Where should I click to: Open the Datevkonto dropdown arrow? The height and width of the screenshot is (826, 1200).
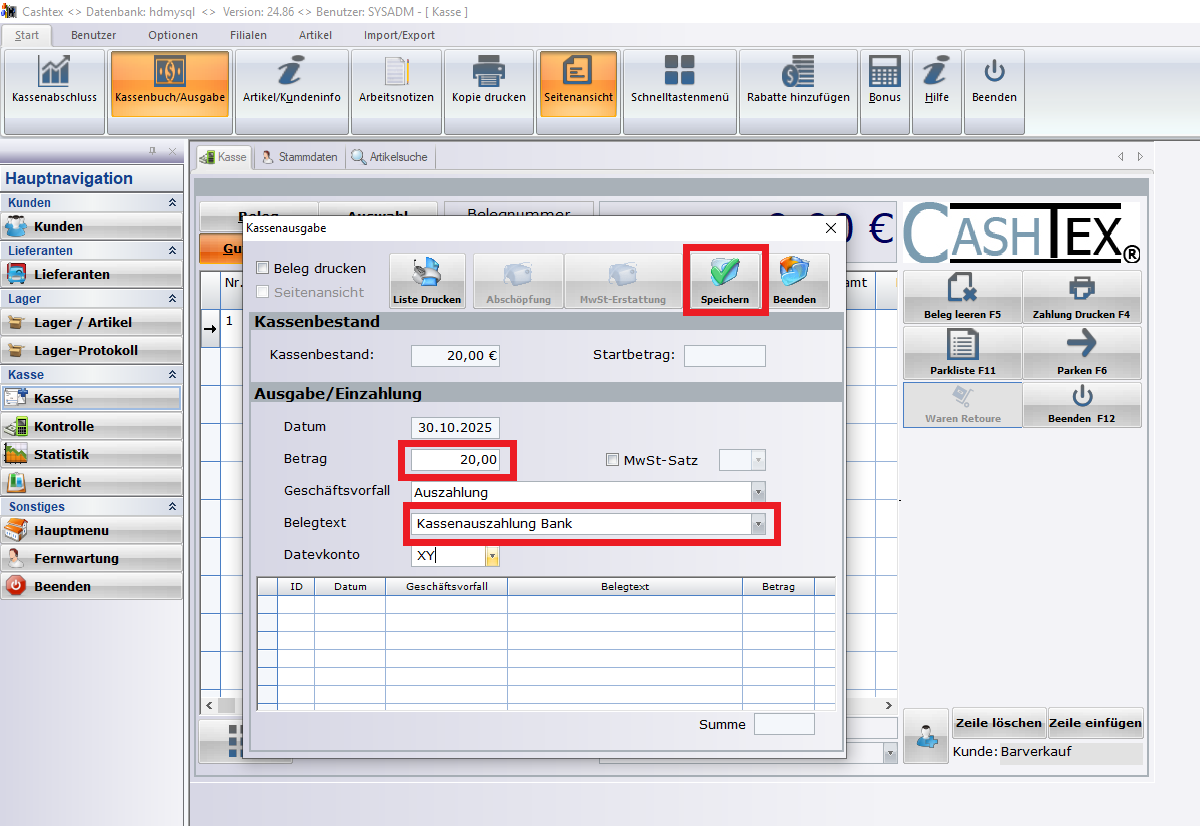click(x=492, y=556)
